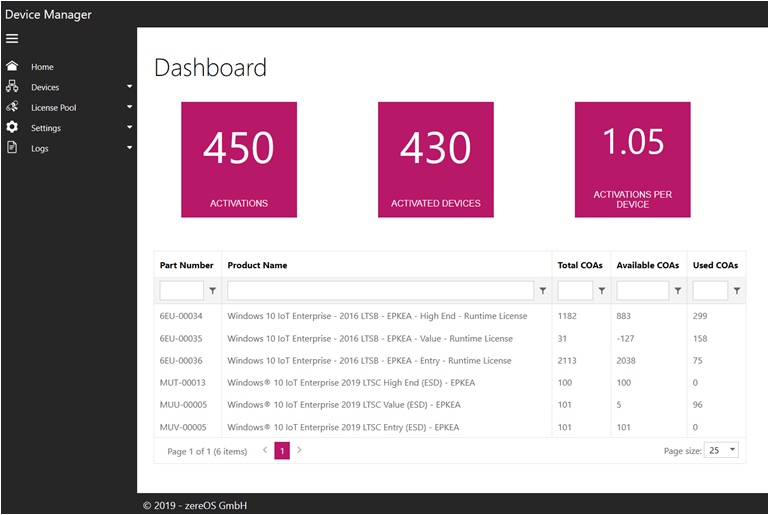Click Available COAs value 2038
Viewport: 769px width, 515px height.
[x=626, y=360]
